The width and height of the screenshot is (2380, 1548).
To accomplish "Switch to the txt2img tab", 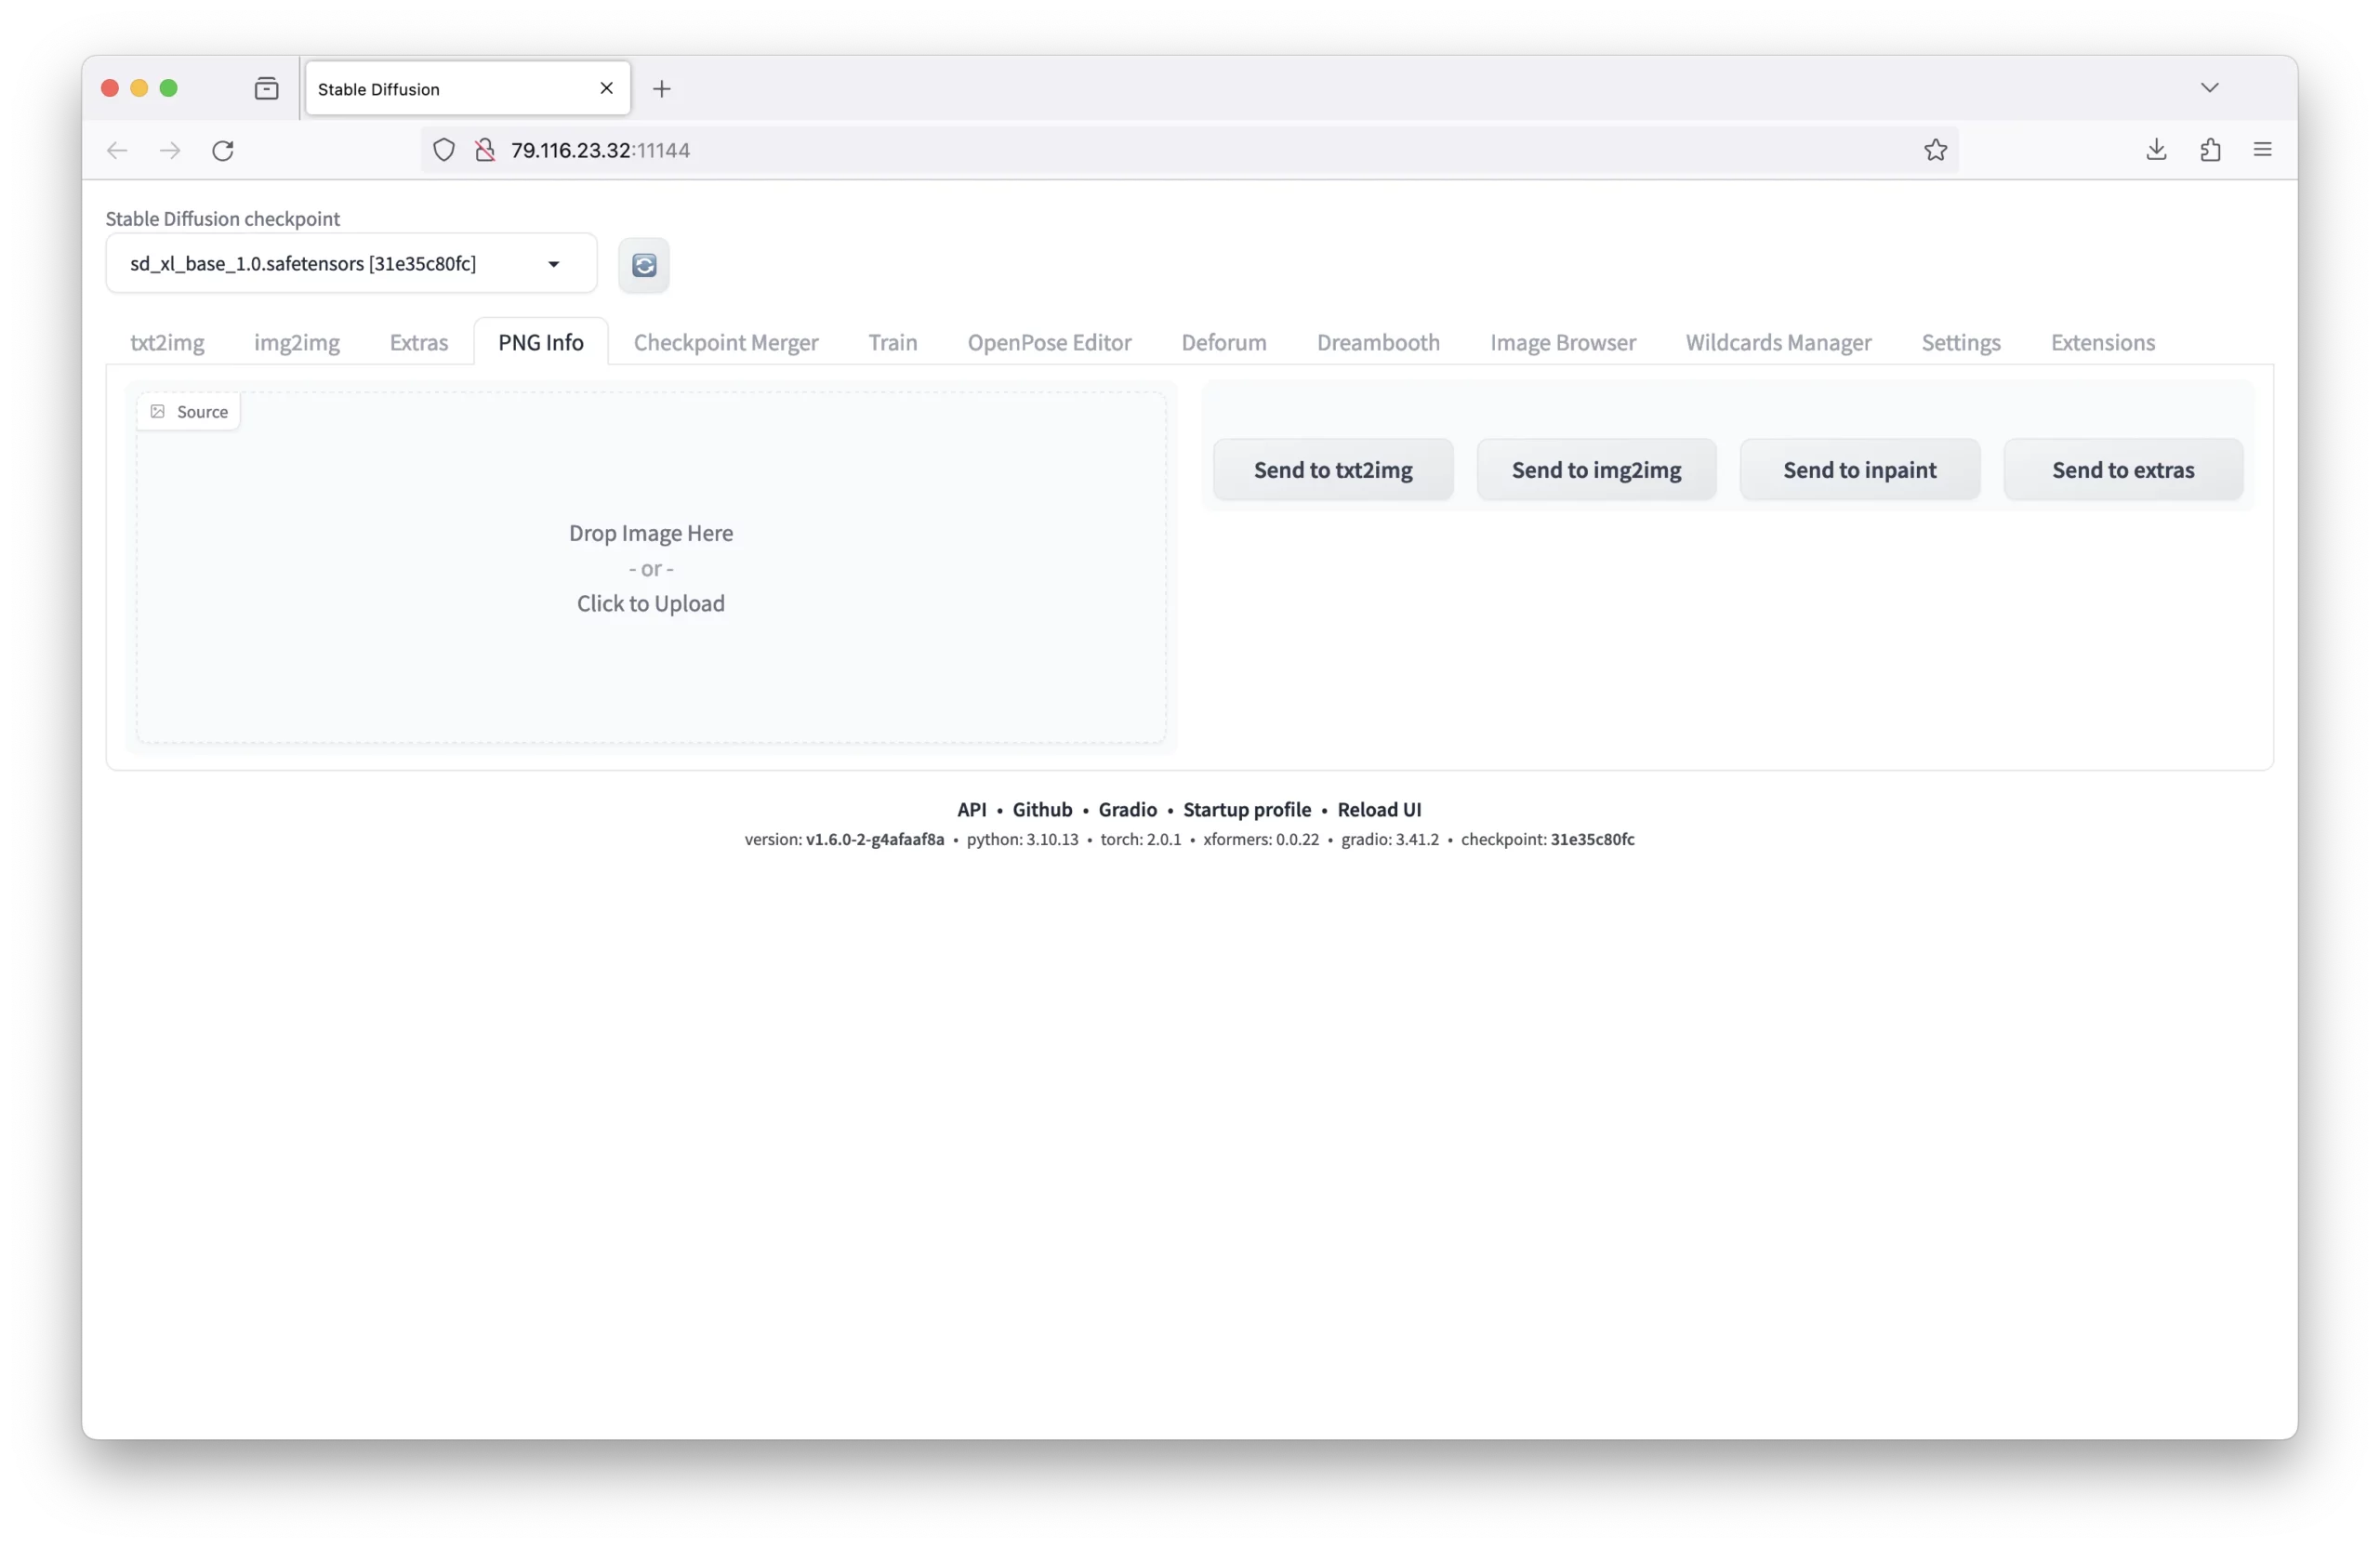I will tap(167, 342).
